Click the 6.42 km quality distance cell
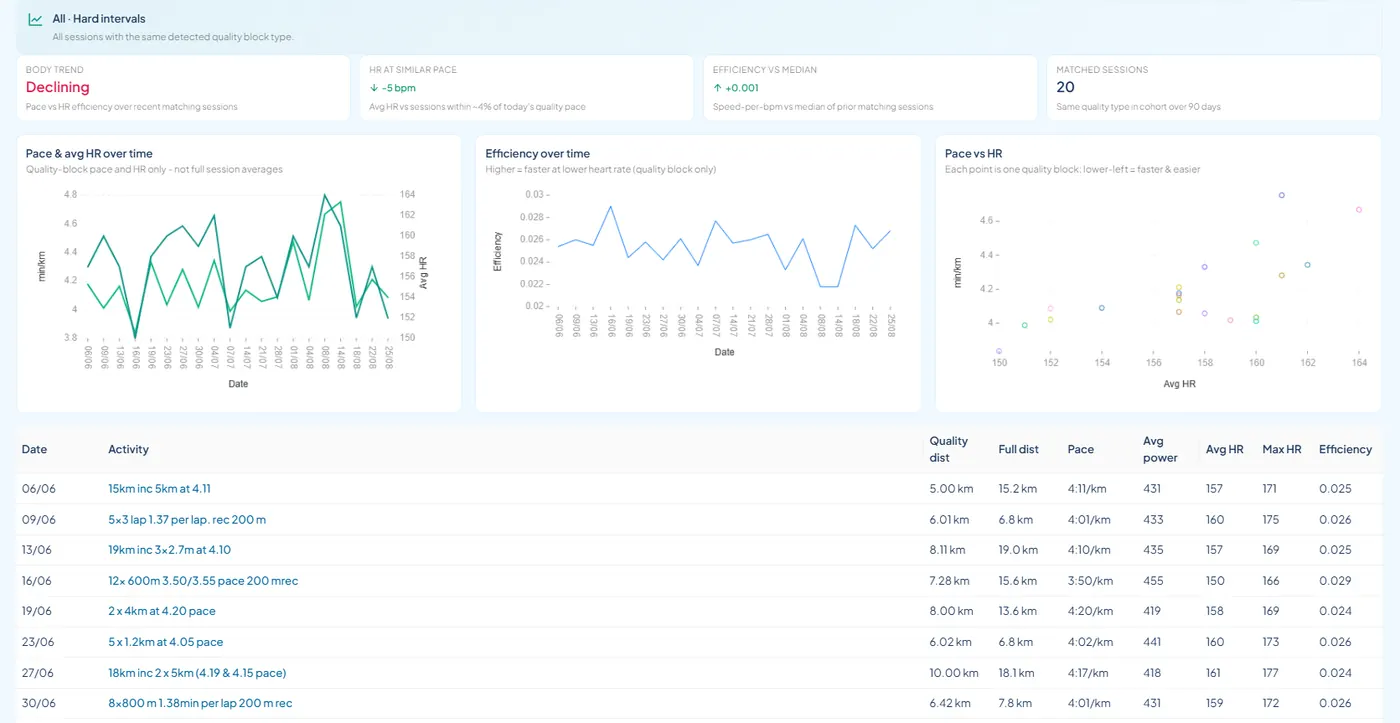Viewport: 1400px width, 723px height. [x=951, y=703]
